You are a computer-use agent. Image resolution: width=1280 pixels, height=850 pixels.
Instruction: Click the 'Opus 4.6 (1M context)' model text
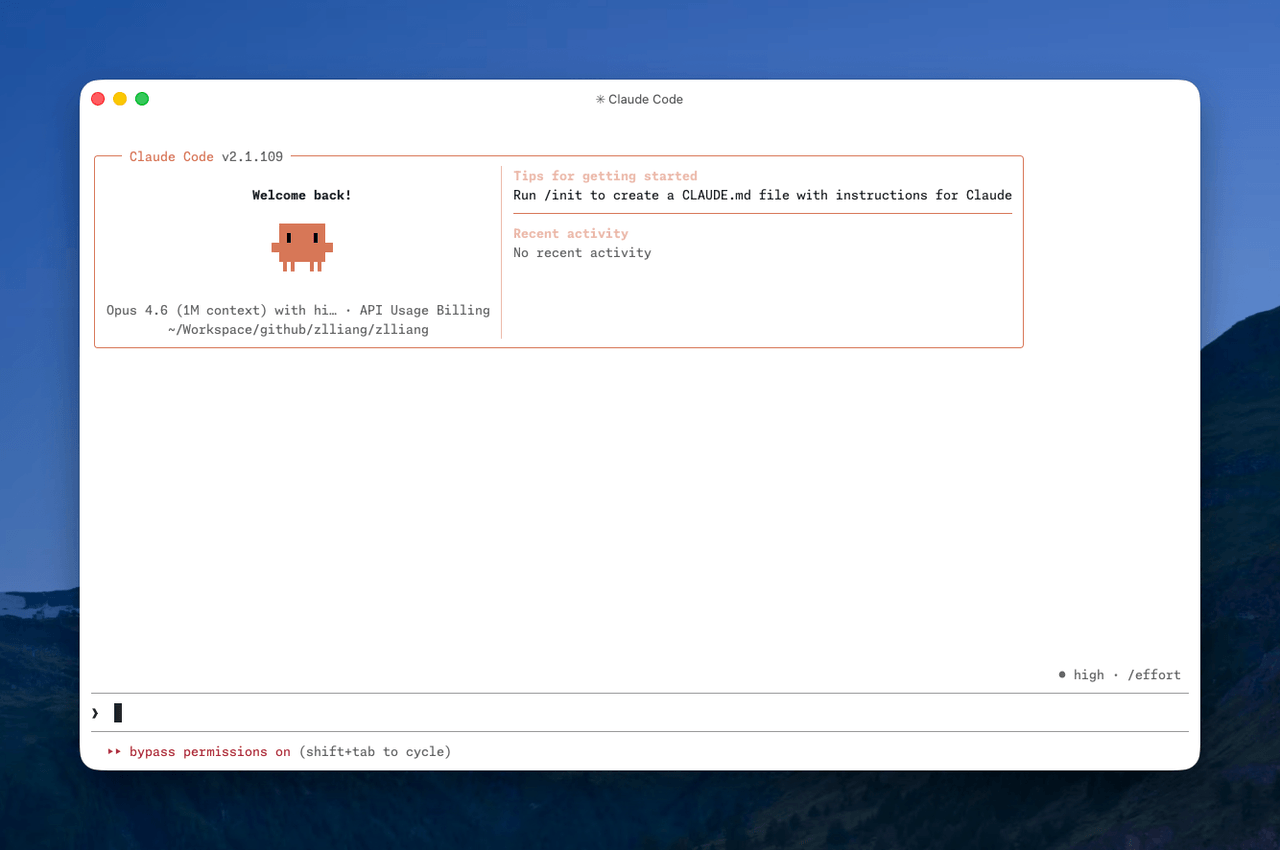(187, 310)
